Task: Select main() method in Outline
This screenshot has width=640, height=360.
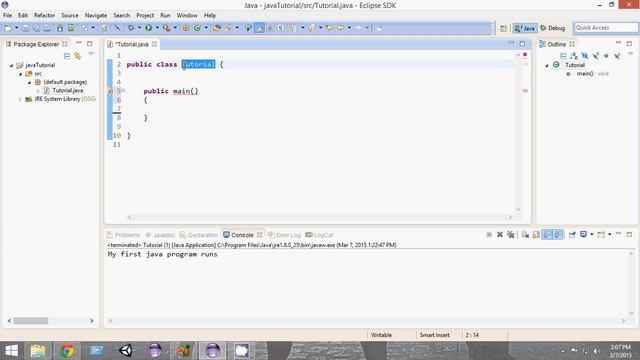Action: (x=588, y=74)
